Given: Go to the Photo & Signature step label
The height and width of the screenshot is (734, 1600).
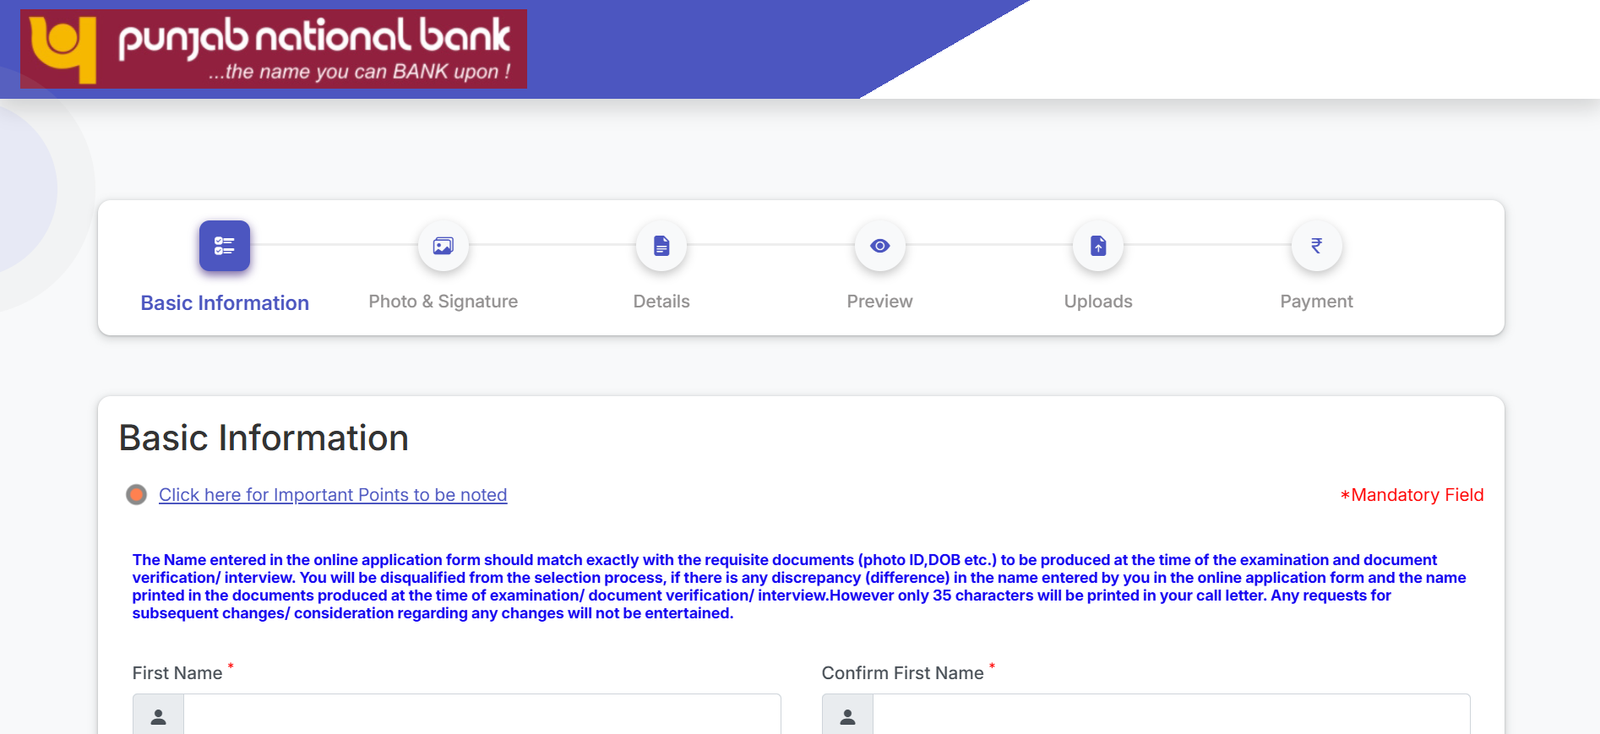Looking at the screenshot, I should click(x=443, y=302).
